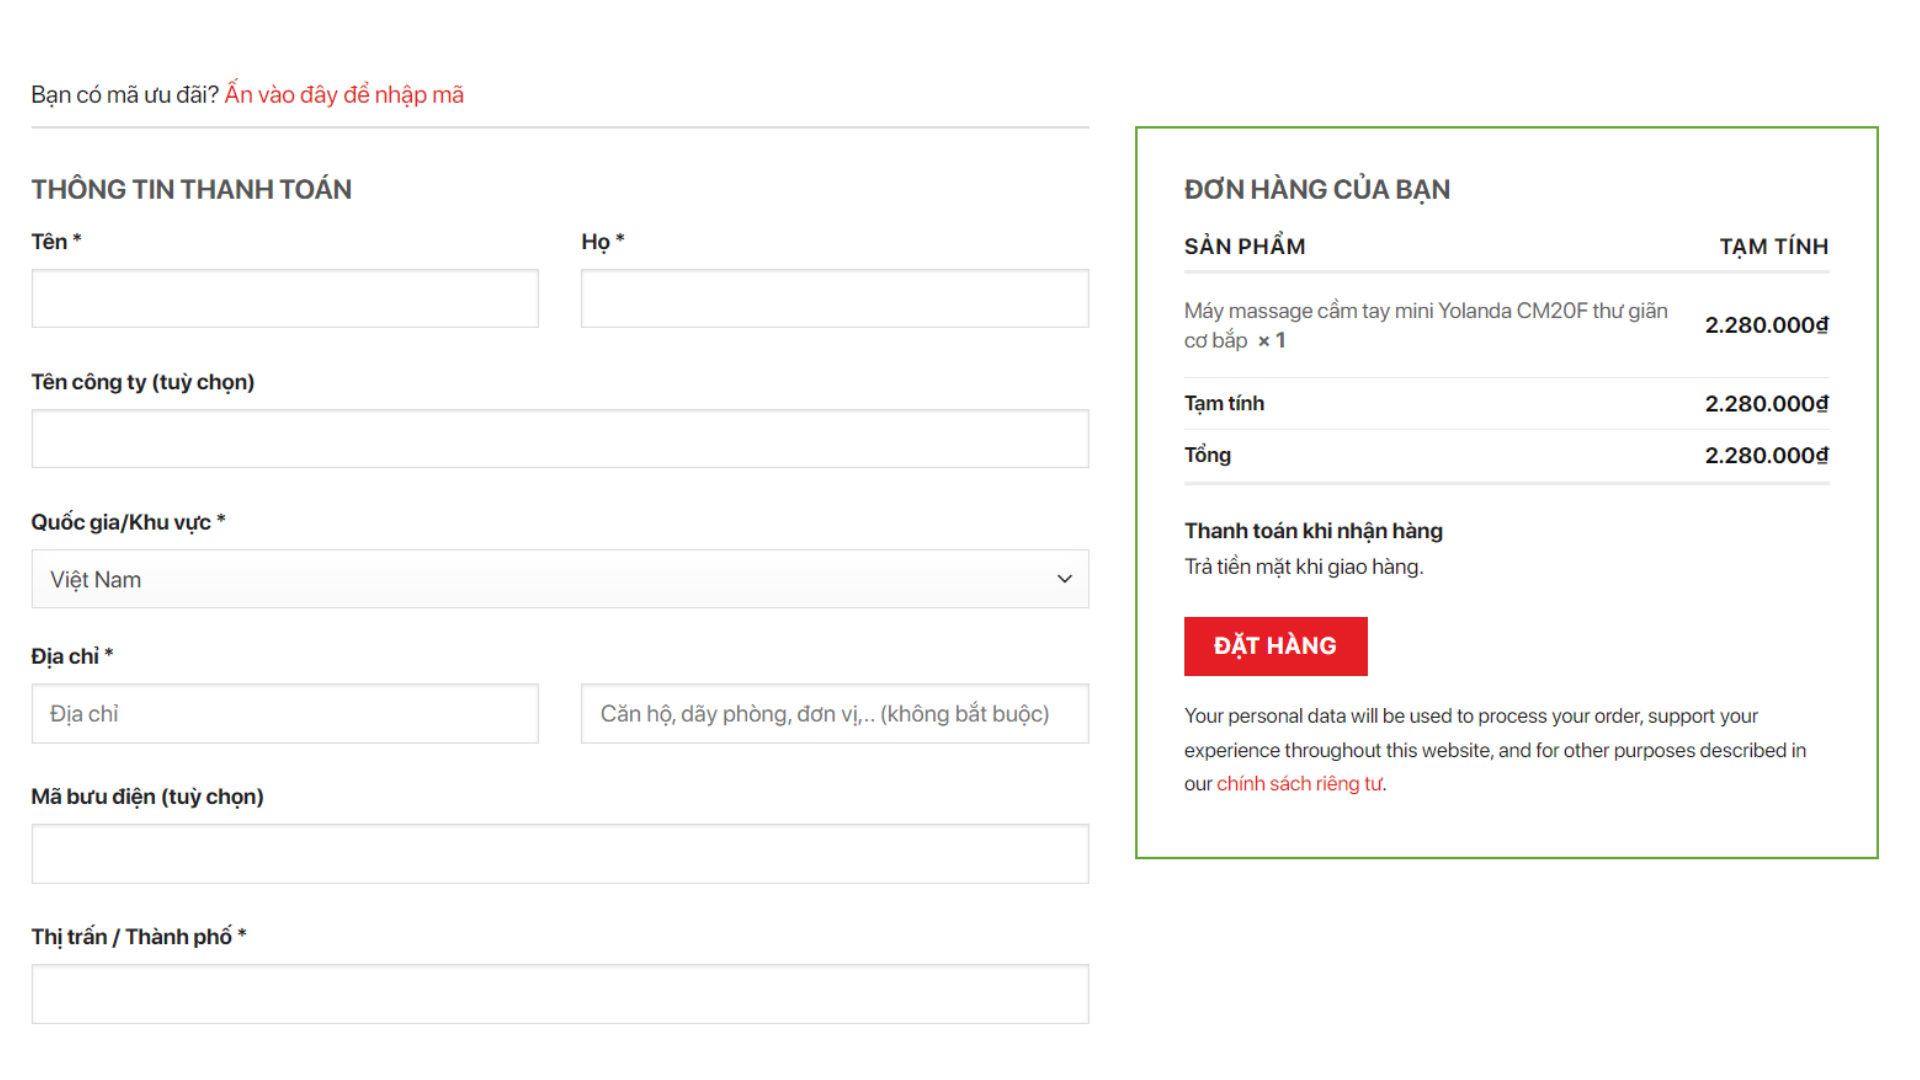Click the SẢN PHẨM column header
This screenshot has height=1080, width=1920.
(1244, 247)
